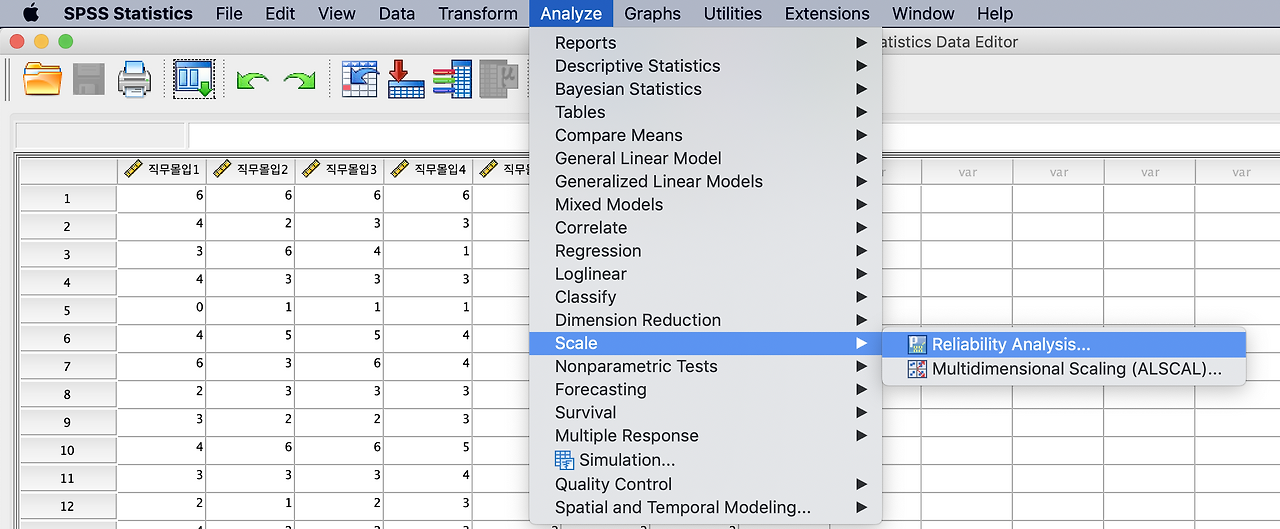1280x529 pixels.
Task: Expand Bayesian Statistics submenu
Action: (705, 89)
